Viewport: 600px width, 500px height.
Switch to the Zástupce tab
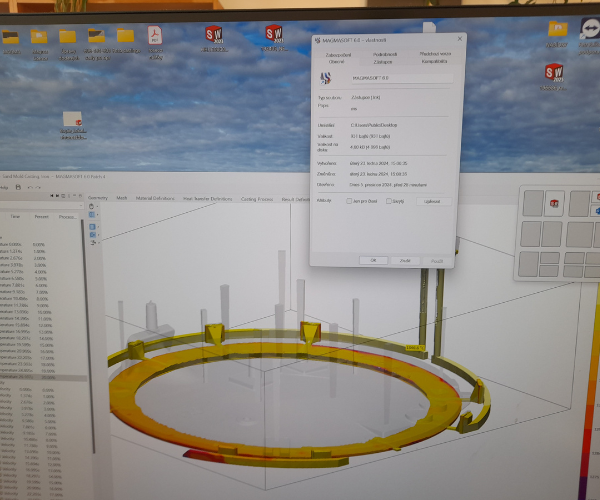coord(382,61)
